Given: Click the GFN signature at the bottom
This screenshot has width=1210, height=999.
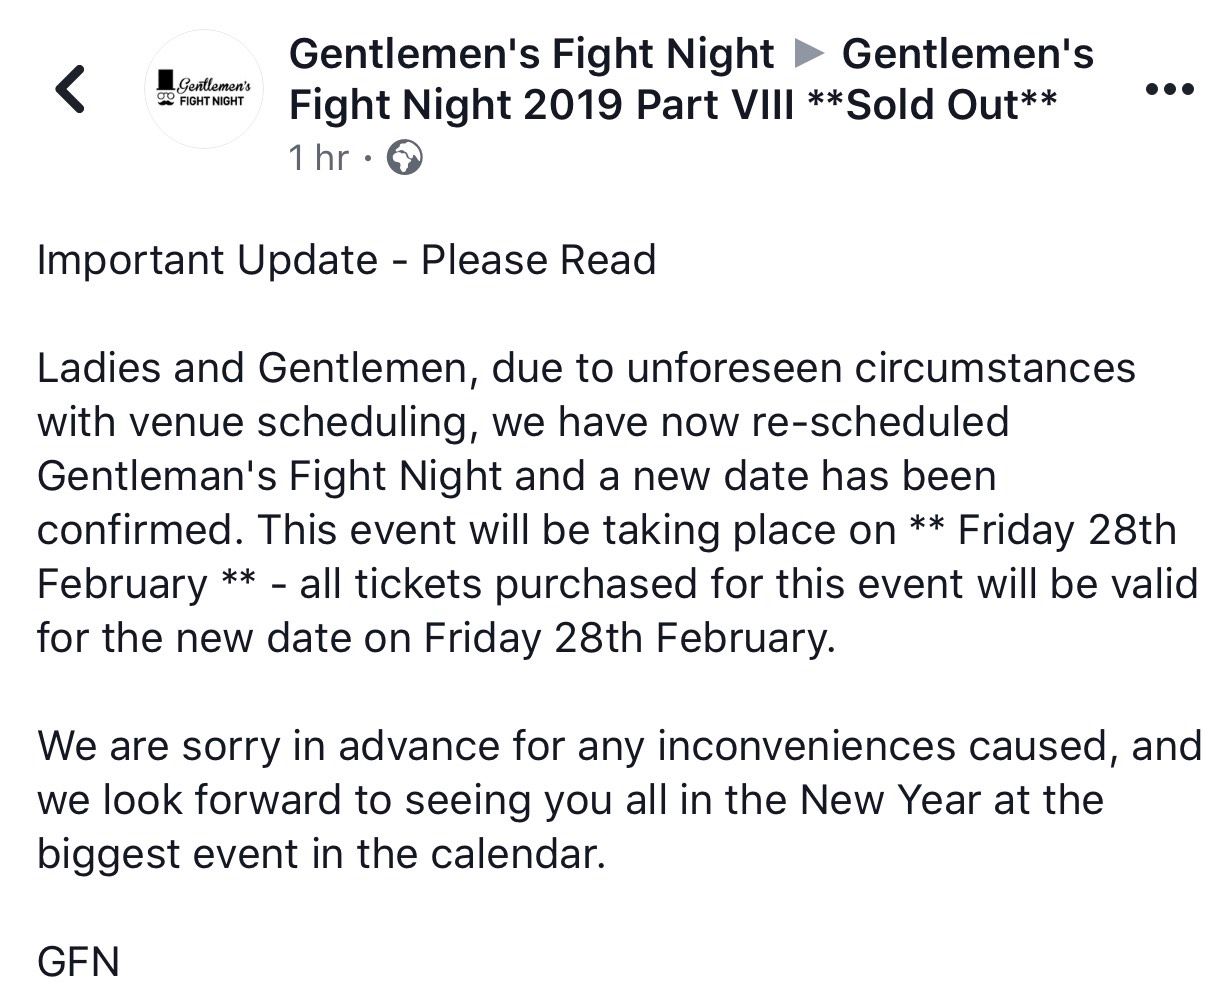Looking at the screenshot, I should (78, 962).
